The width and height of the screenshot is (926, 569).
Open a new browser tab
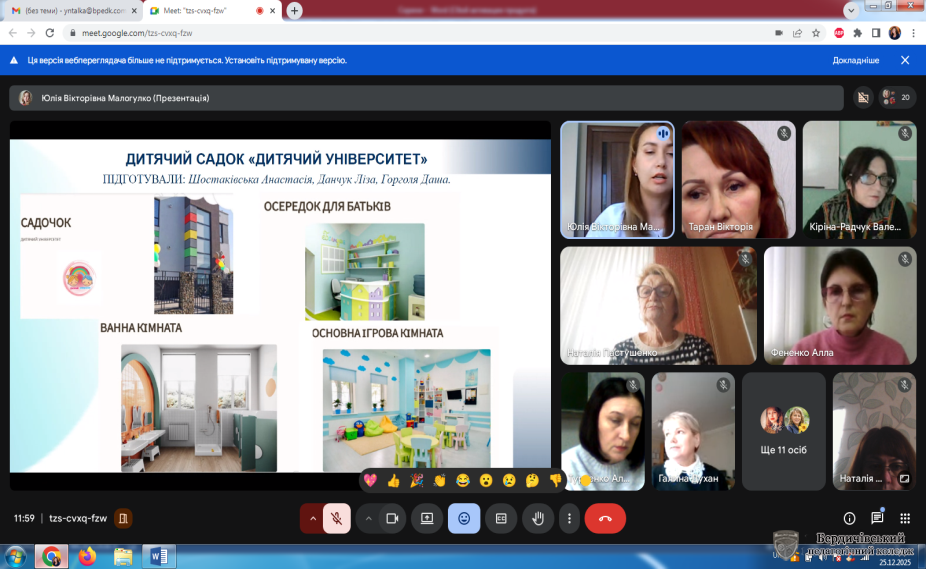pyautogui.click(x=295, y=10)
